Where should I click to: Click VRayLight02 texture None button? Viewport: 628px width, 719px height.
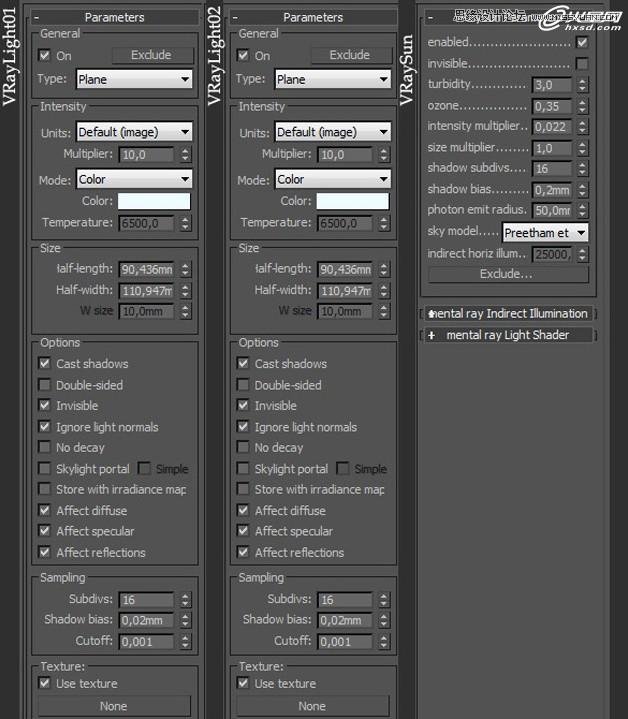(x=313, y=706)
